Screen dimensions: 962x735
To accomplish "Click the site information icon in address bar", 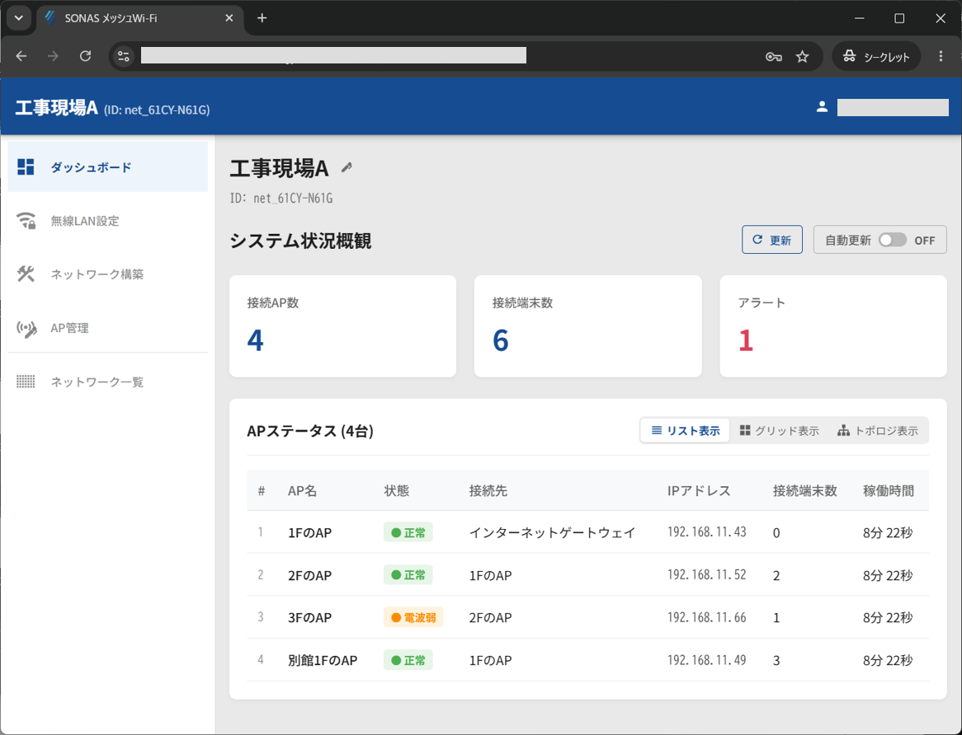I will pyautogui.click(x=124, y=56).
